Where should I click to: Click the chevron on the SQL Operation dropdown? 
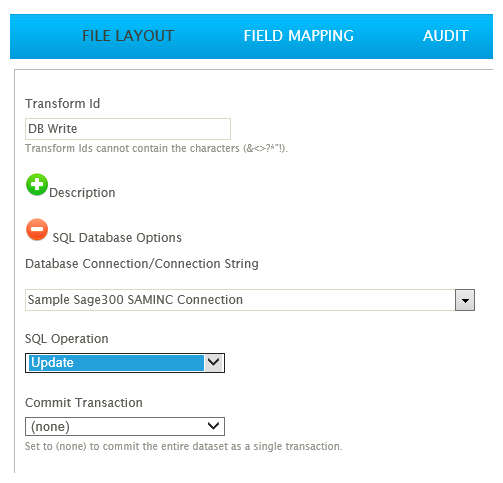pyautogui.click(x=213, y=362)
